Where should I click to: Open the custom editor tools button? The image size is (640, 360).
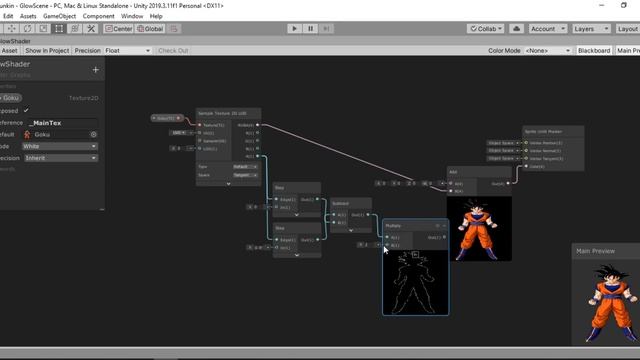click(91, 29)
